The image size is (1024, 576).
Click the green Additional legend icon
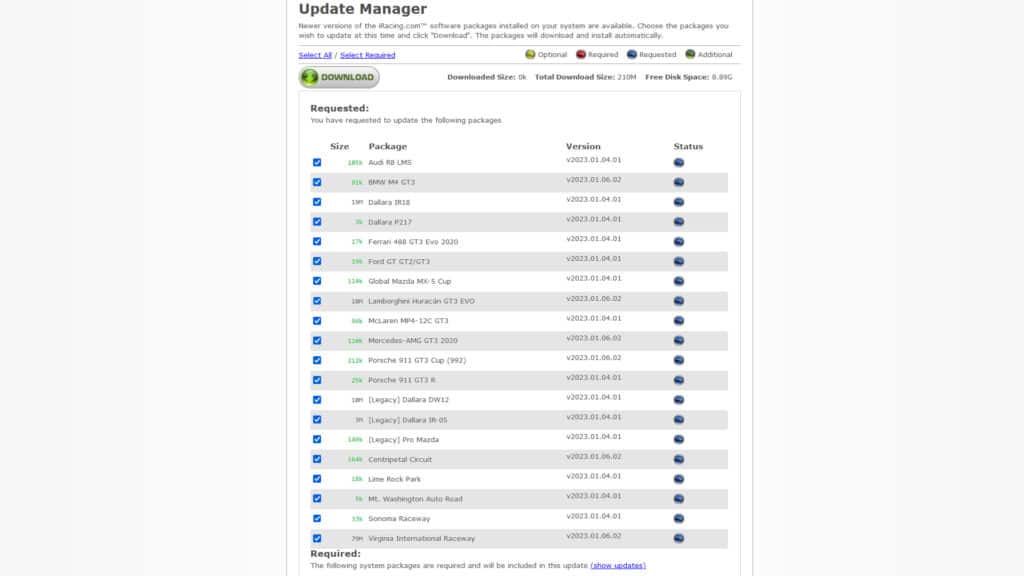point(690,54)
